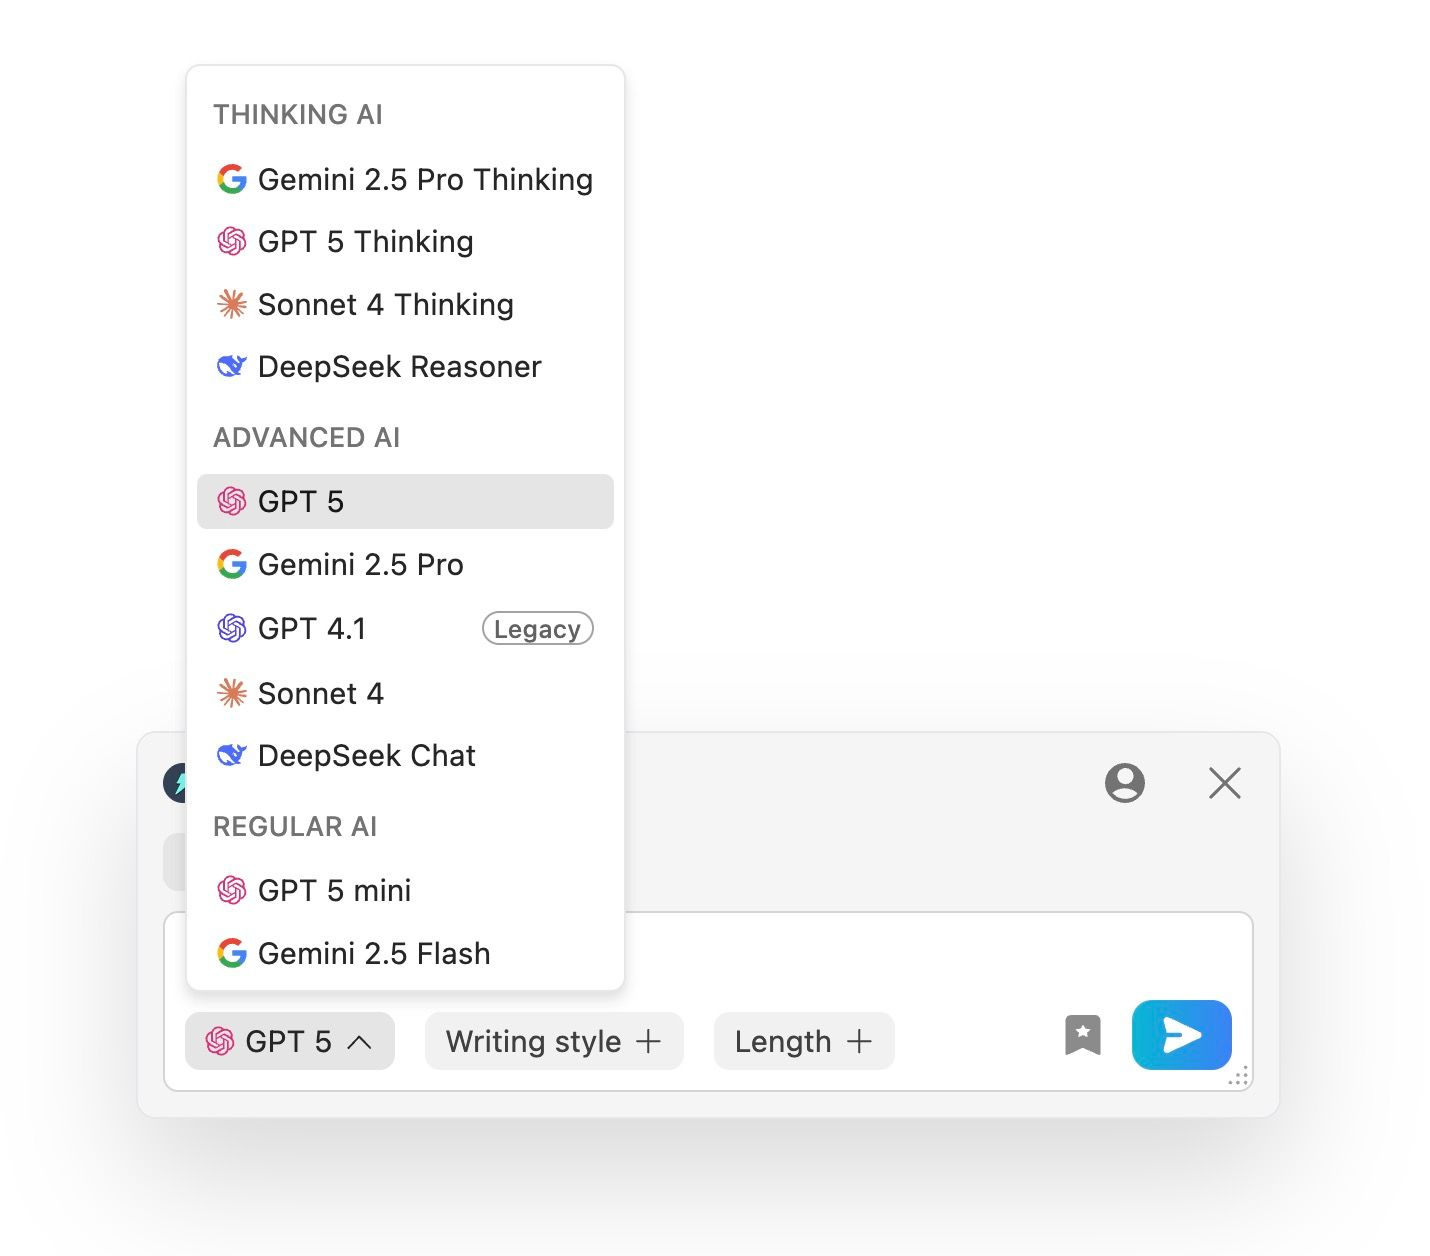Image resolution: width=1430 pixels, height=1256 pixels.
Task: Select the highlighted GPT 5 menu entry
Action: (405, 502)
